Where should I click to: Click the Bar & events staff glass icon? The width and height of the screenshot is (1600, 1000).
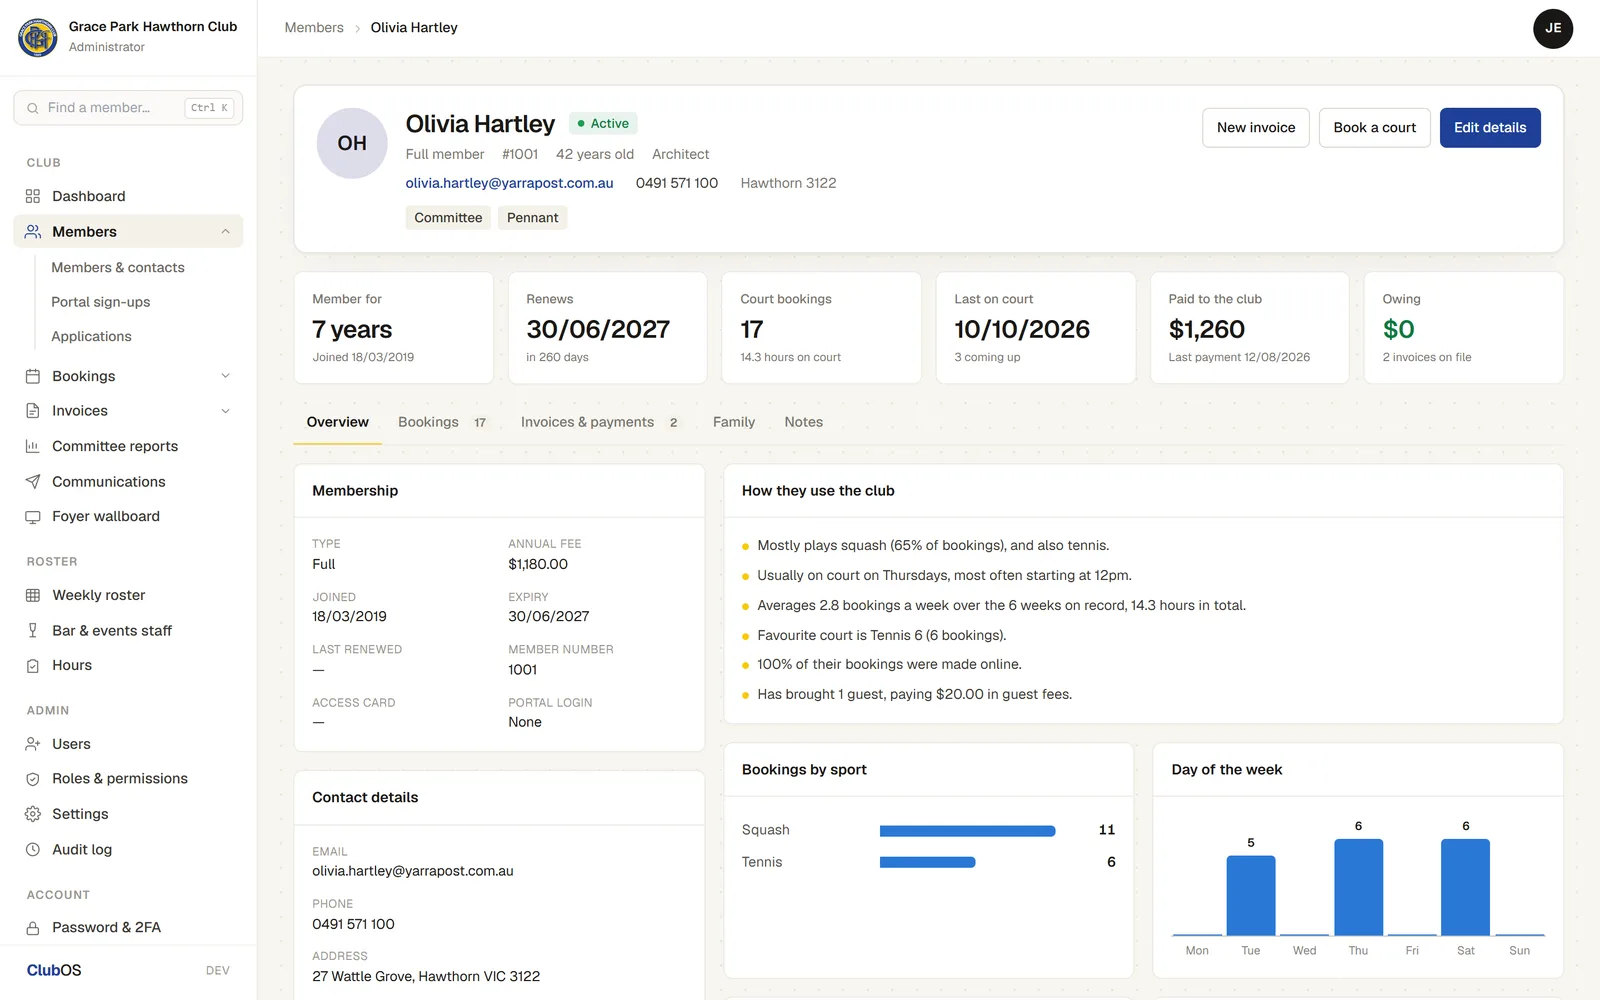tap(33, 631)
